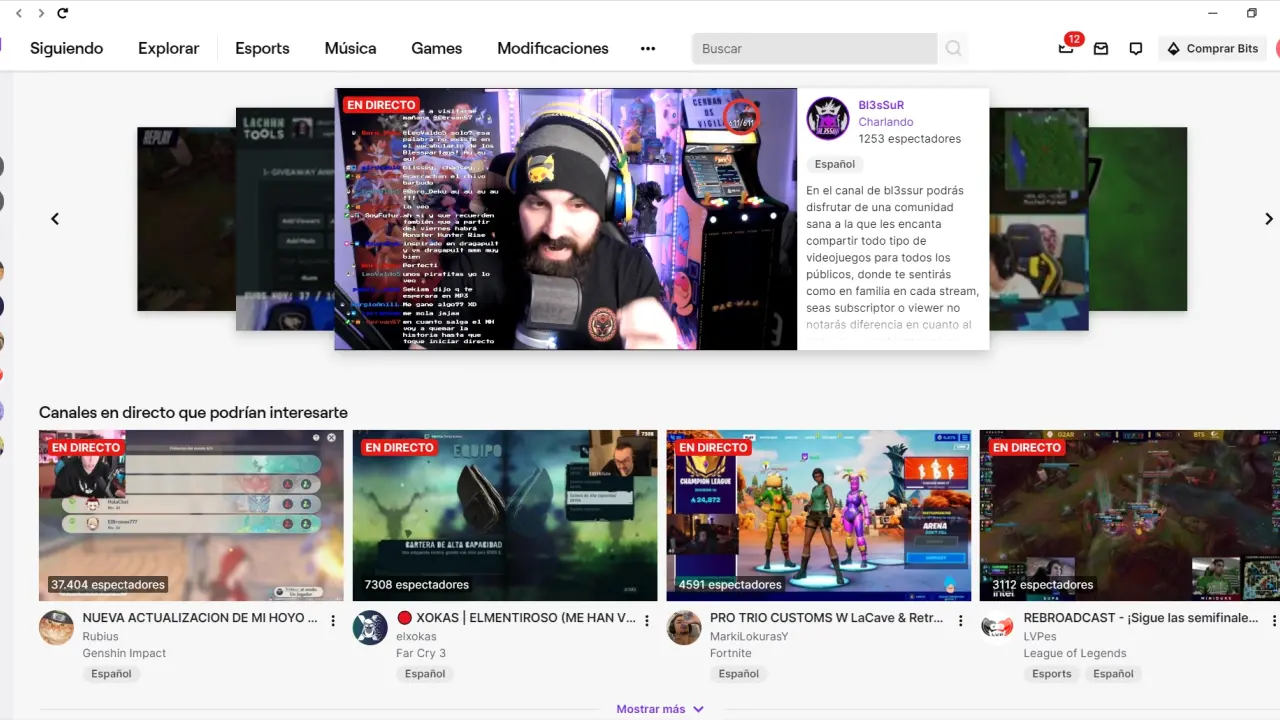Click the elxokas channel avatar
Image resolution: width=1280 pixels, height=720 pixels.
370,628
